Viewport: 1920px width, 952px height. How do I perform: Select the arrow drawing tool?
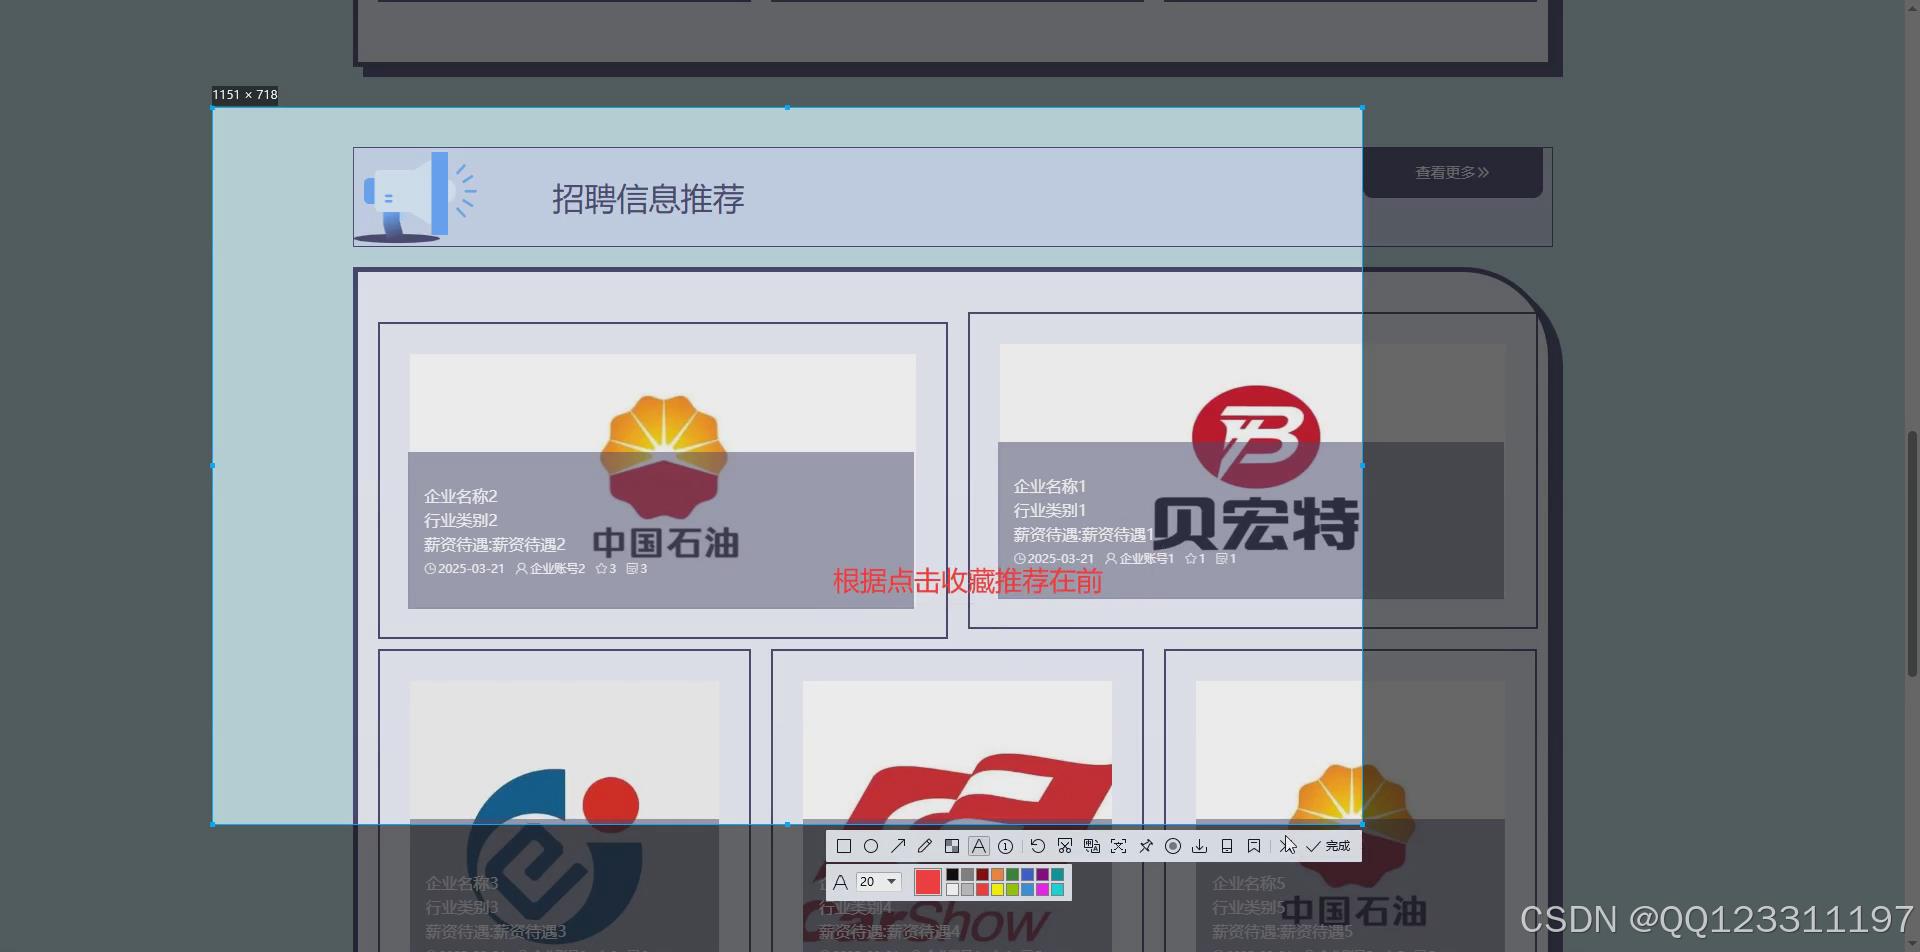898,846
